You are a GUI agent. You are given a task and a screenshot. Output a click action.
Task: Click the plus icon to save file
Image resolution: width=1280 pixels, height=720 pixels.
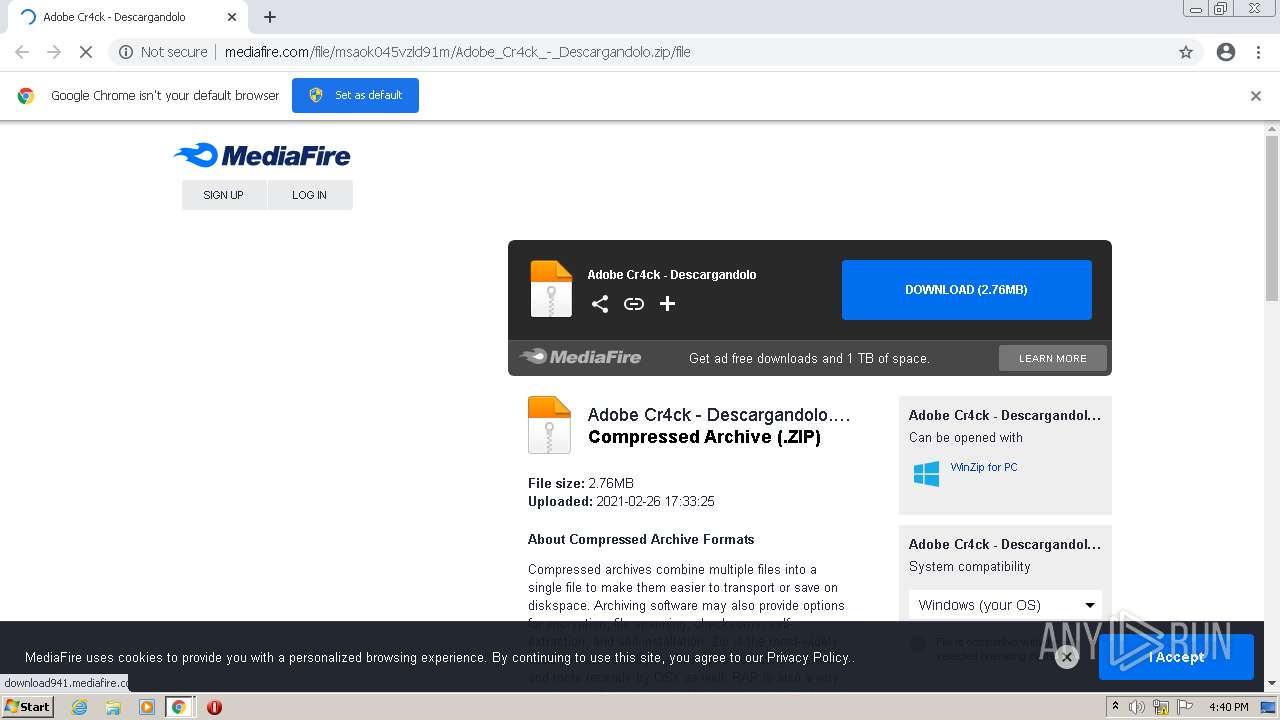[667, 304]
